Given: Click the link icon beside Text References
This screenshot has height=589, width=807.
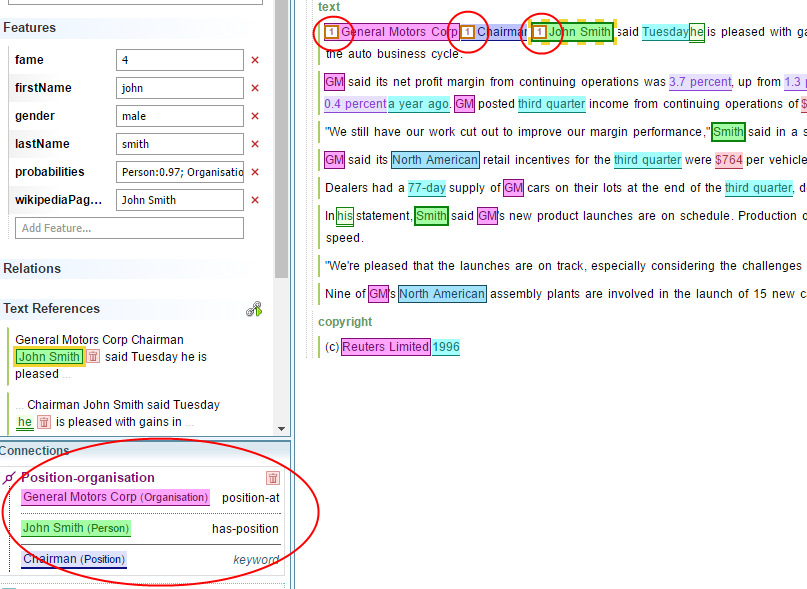Looking at the screenshot, I should (x=254, y=309).
